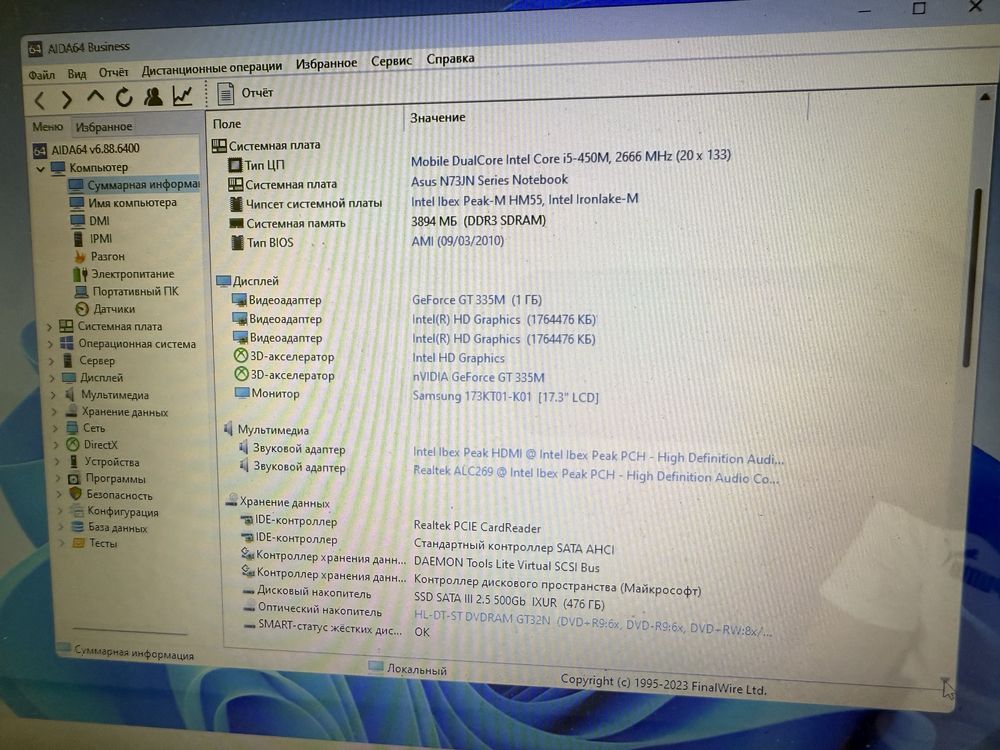Viewport: 1000px width, 750px height.
Task: Click the Программы tree icon
Action: [x=74, y=478]
